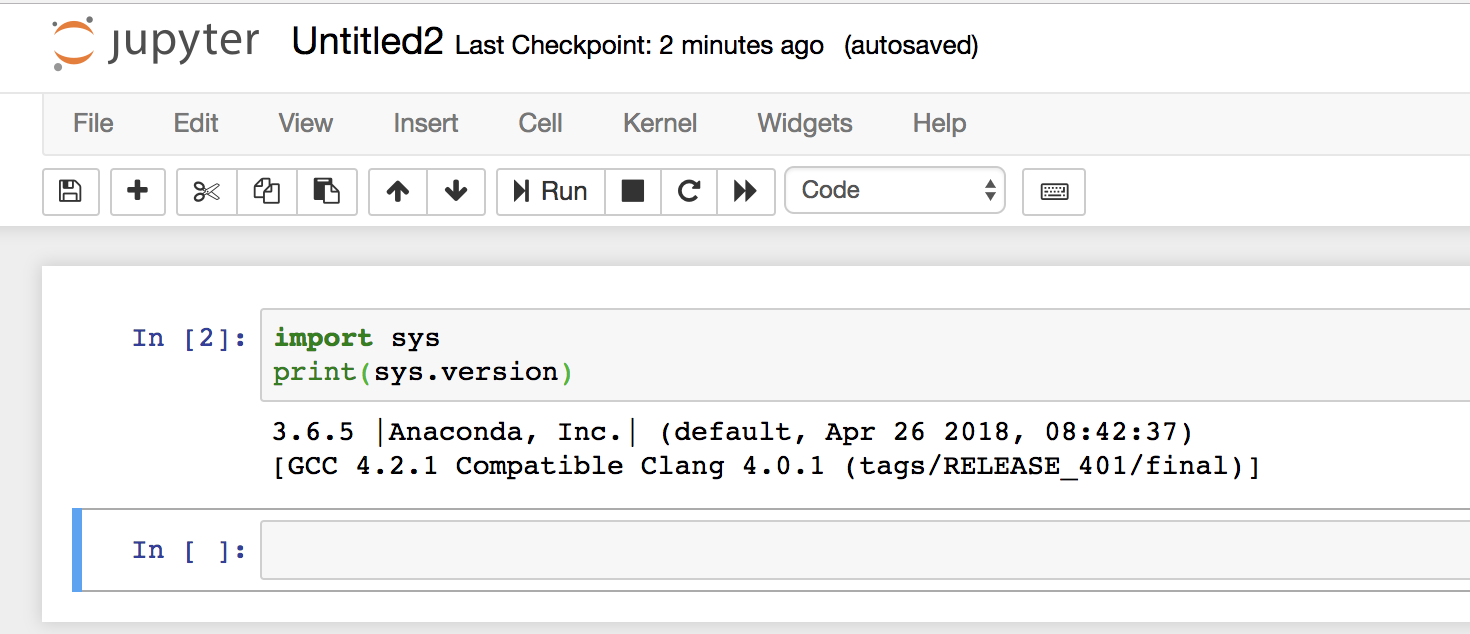Click the Jupyter logo link
The image size is (1470, 634).
[x=155, y=43]
